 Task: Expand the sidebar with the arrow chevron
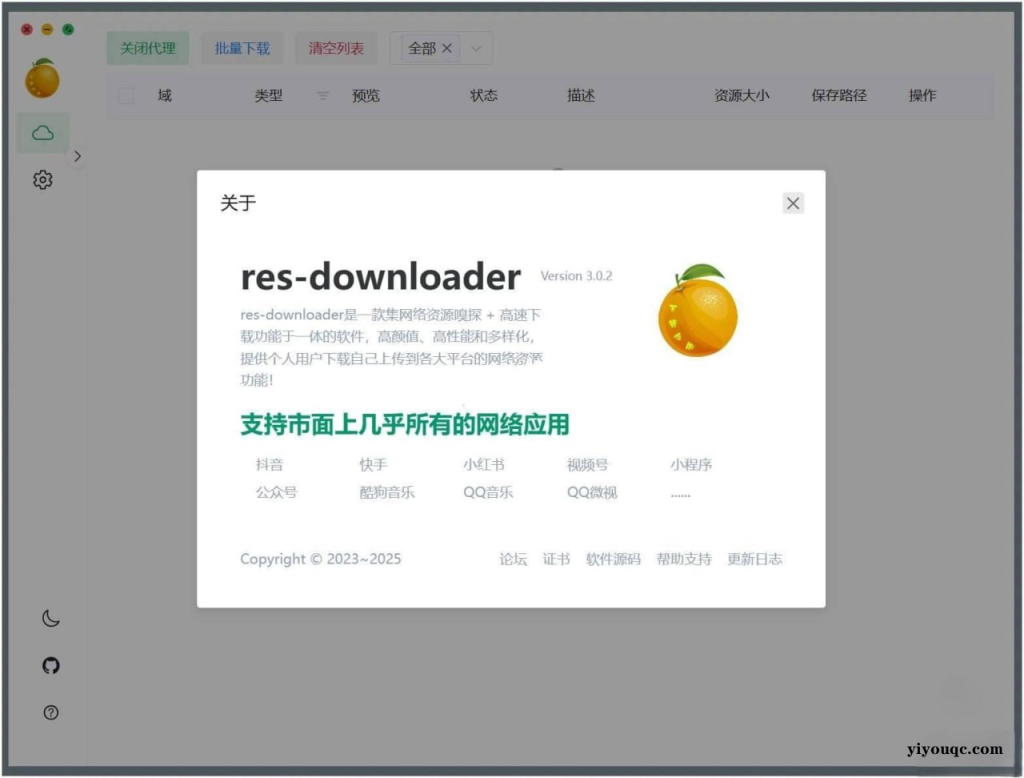point(77,156)
